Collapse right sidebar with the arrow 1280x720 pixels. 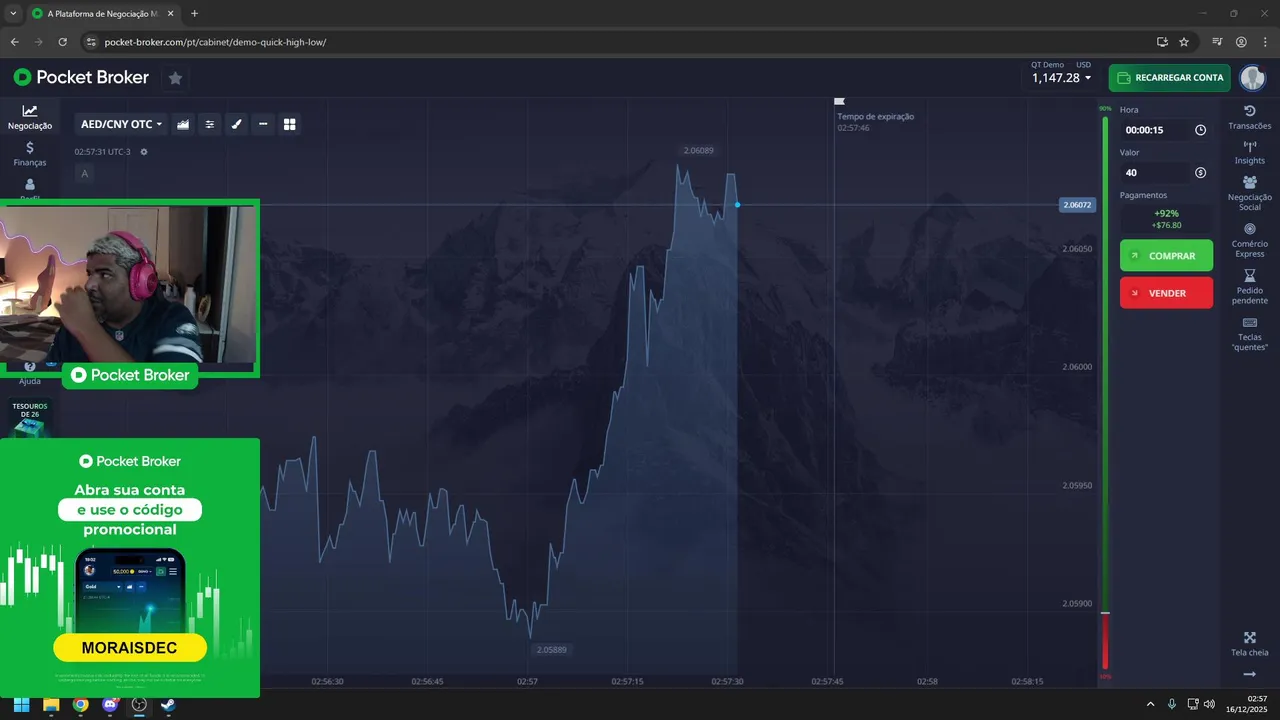click(x=1249, y=675)
